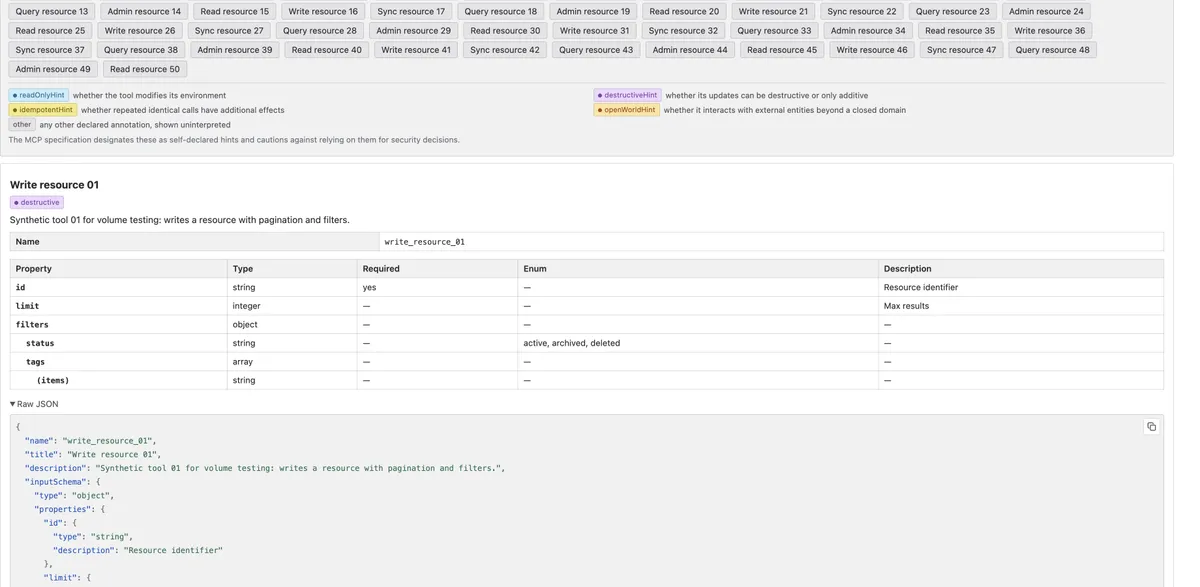Open Read resource 30
1200x587 pixels.
(505, 30)
